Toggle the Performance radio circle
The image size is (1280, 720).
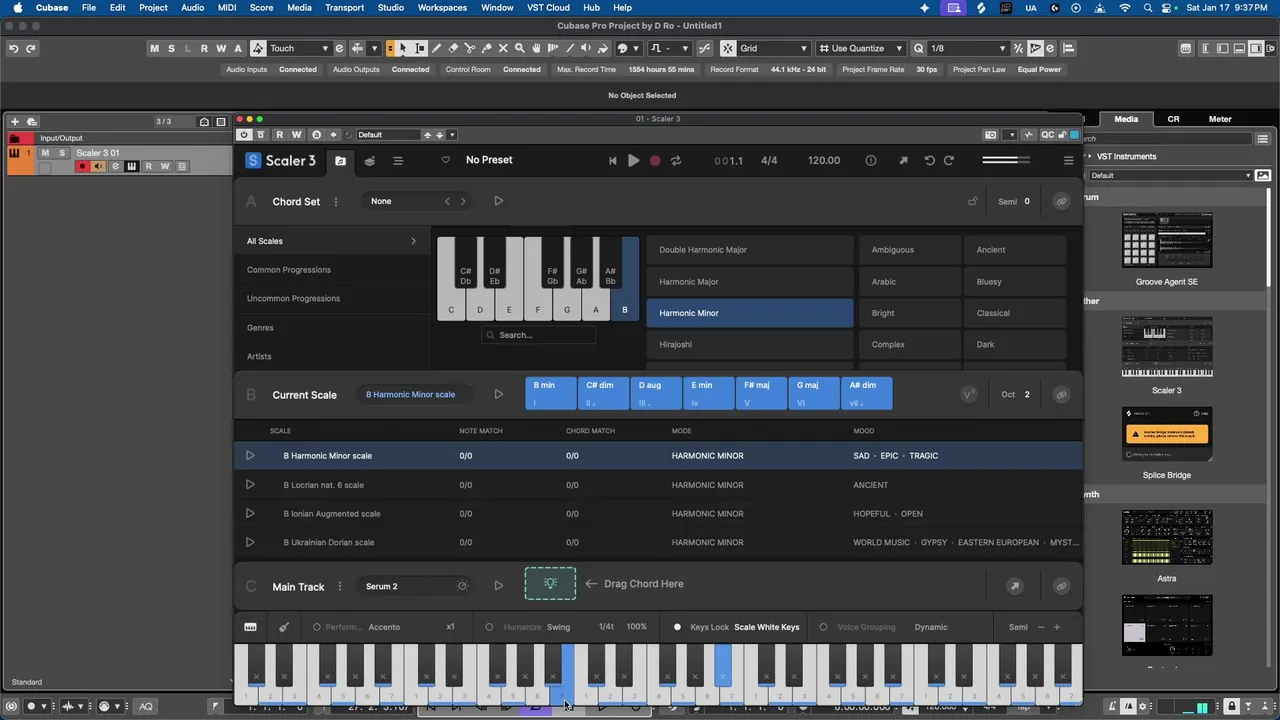tap(317, 627)
